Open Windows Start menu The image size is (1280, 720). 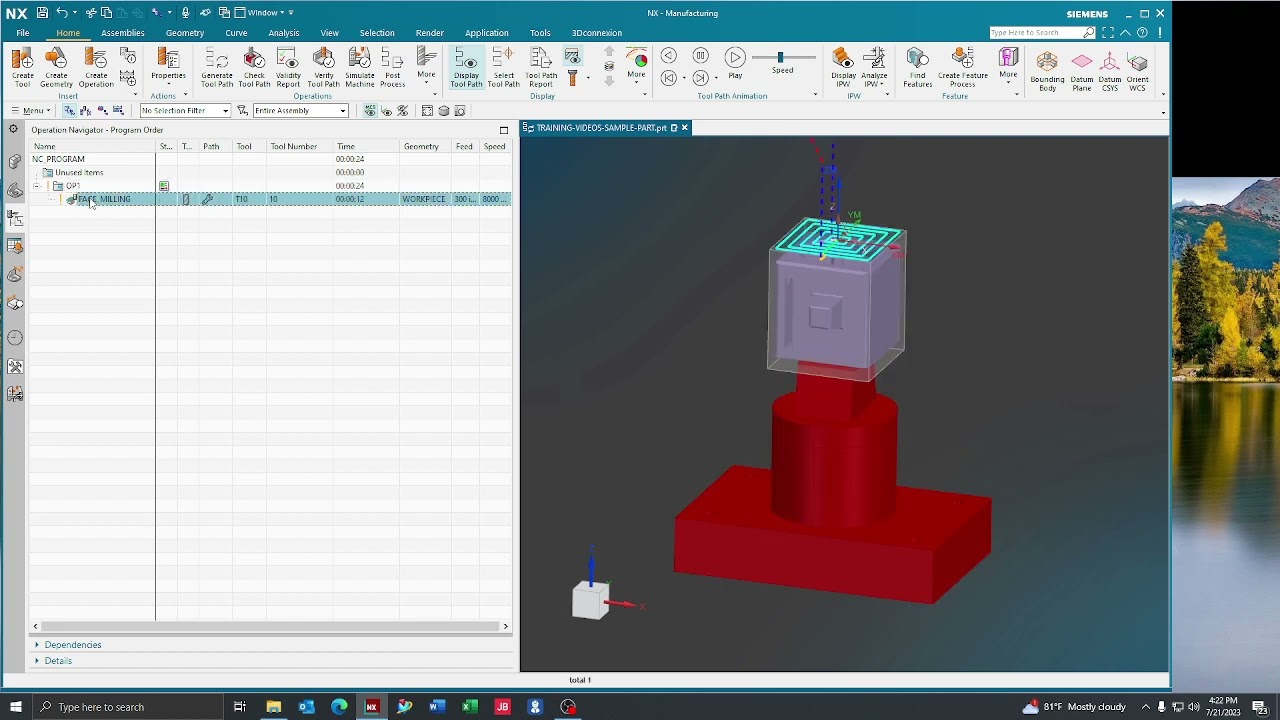[15, 707]
